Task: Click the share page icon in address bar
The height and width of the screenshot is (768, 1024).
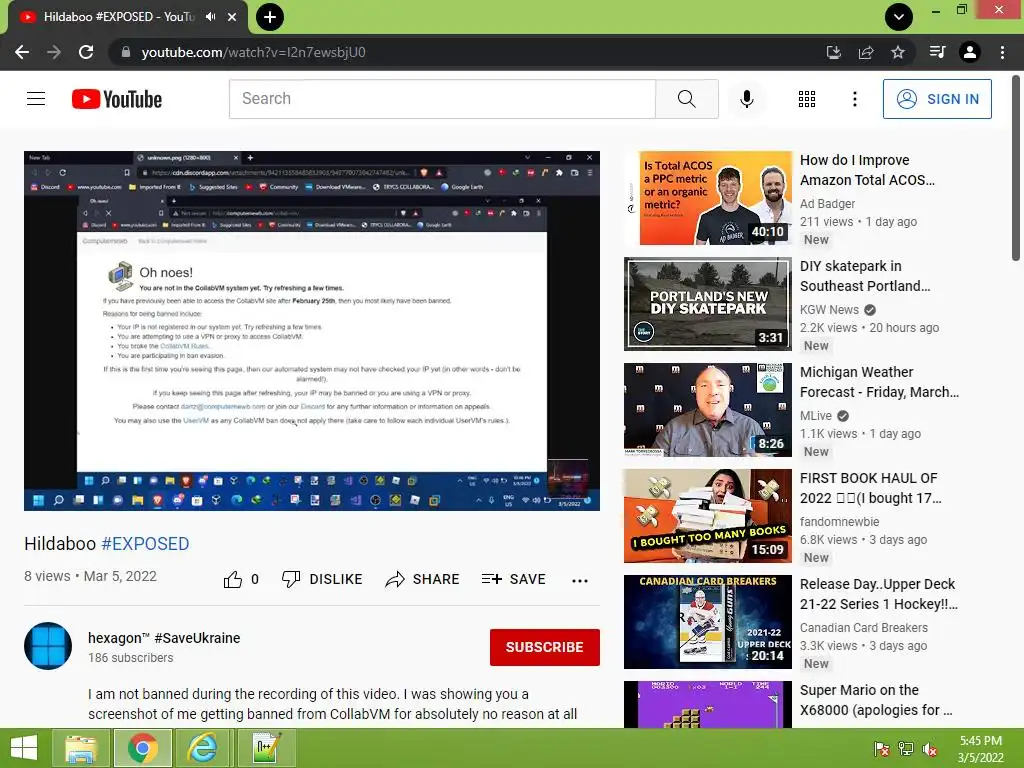Action: pyautogui.click(x=866, y=52)
